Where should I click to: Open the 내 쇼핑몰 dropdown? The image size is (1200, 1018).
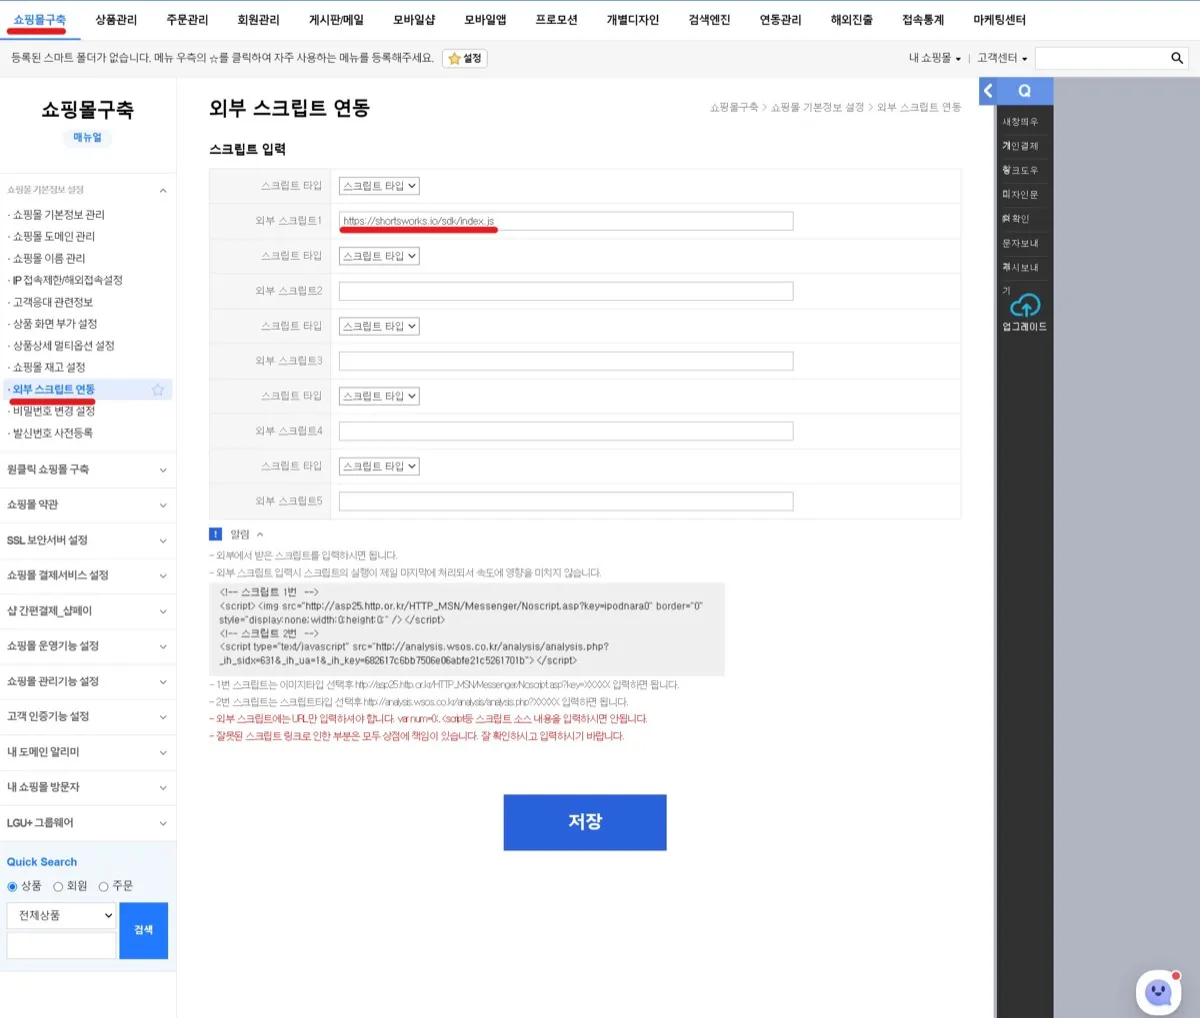click(x=934, y=58)
